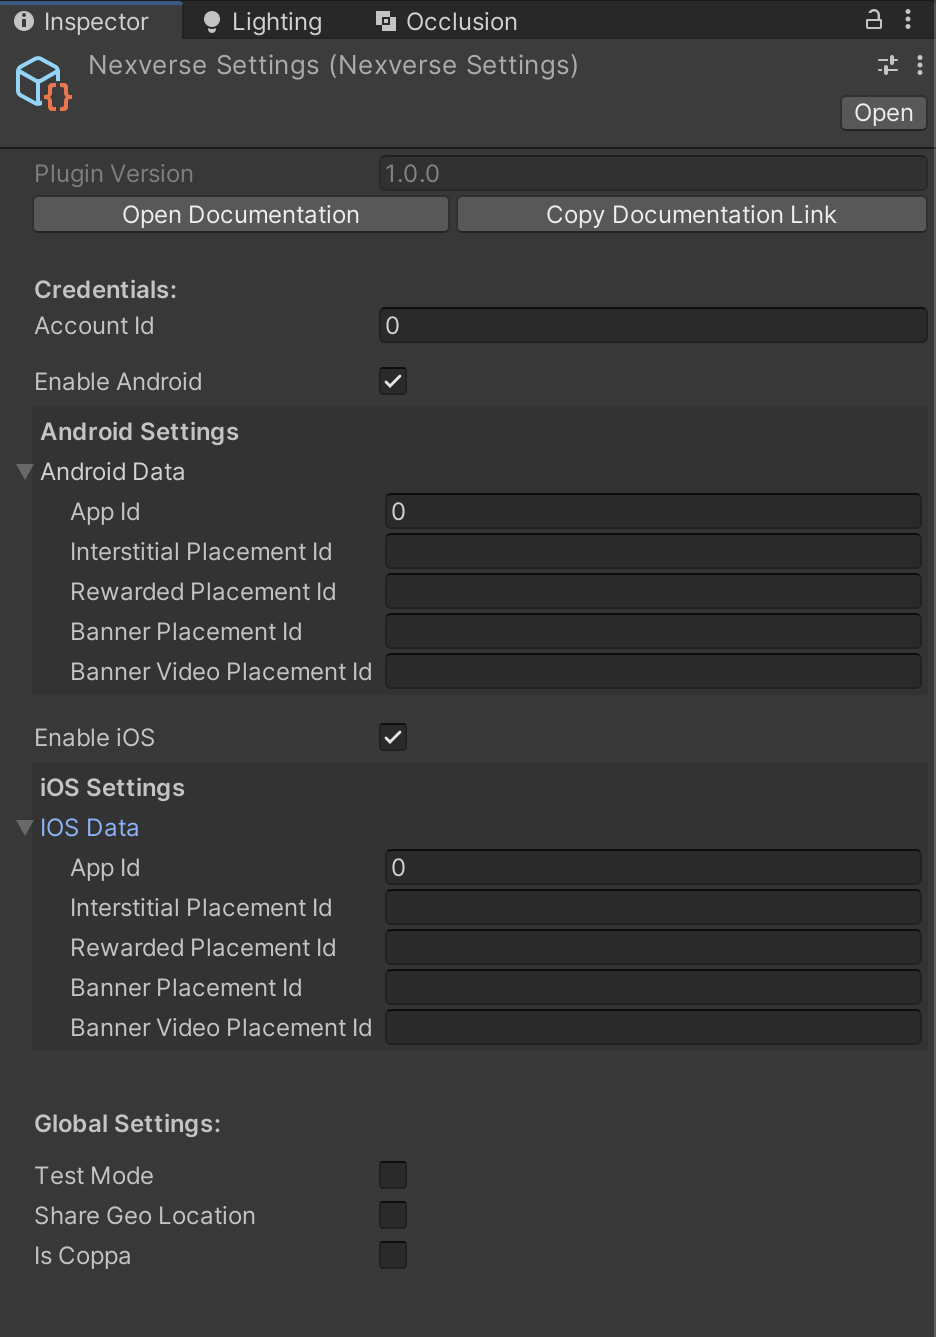The image size is (936, 1337).
Task: Enable the Is Coppa option
Action: [393, 1255]
